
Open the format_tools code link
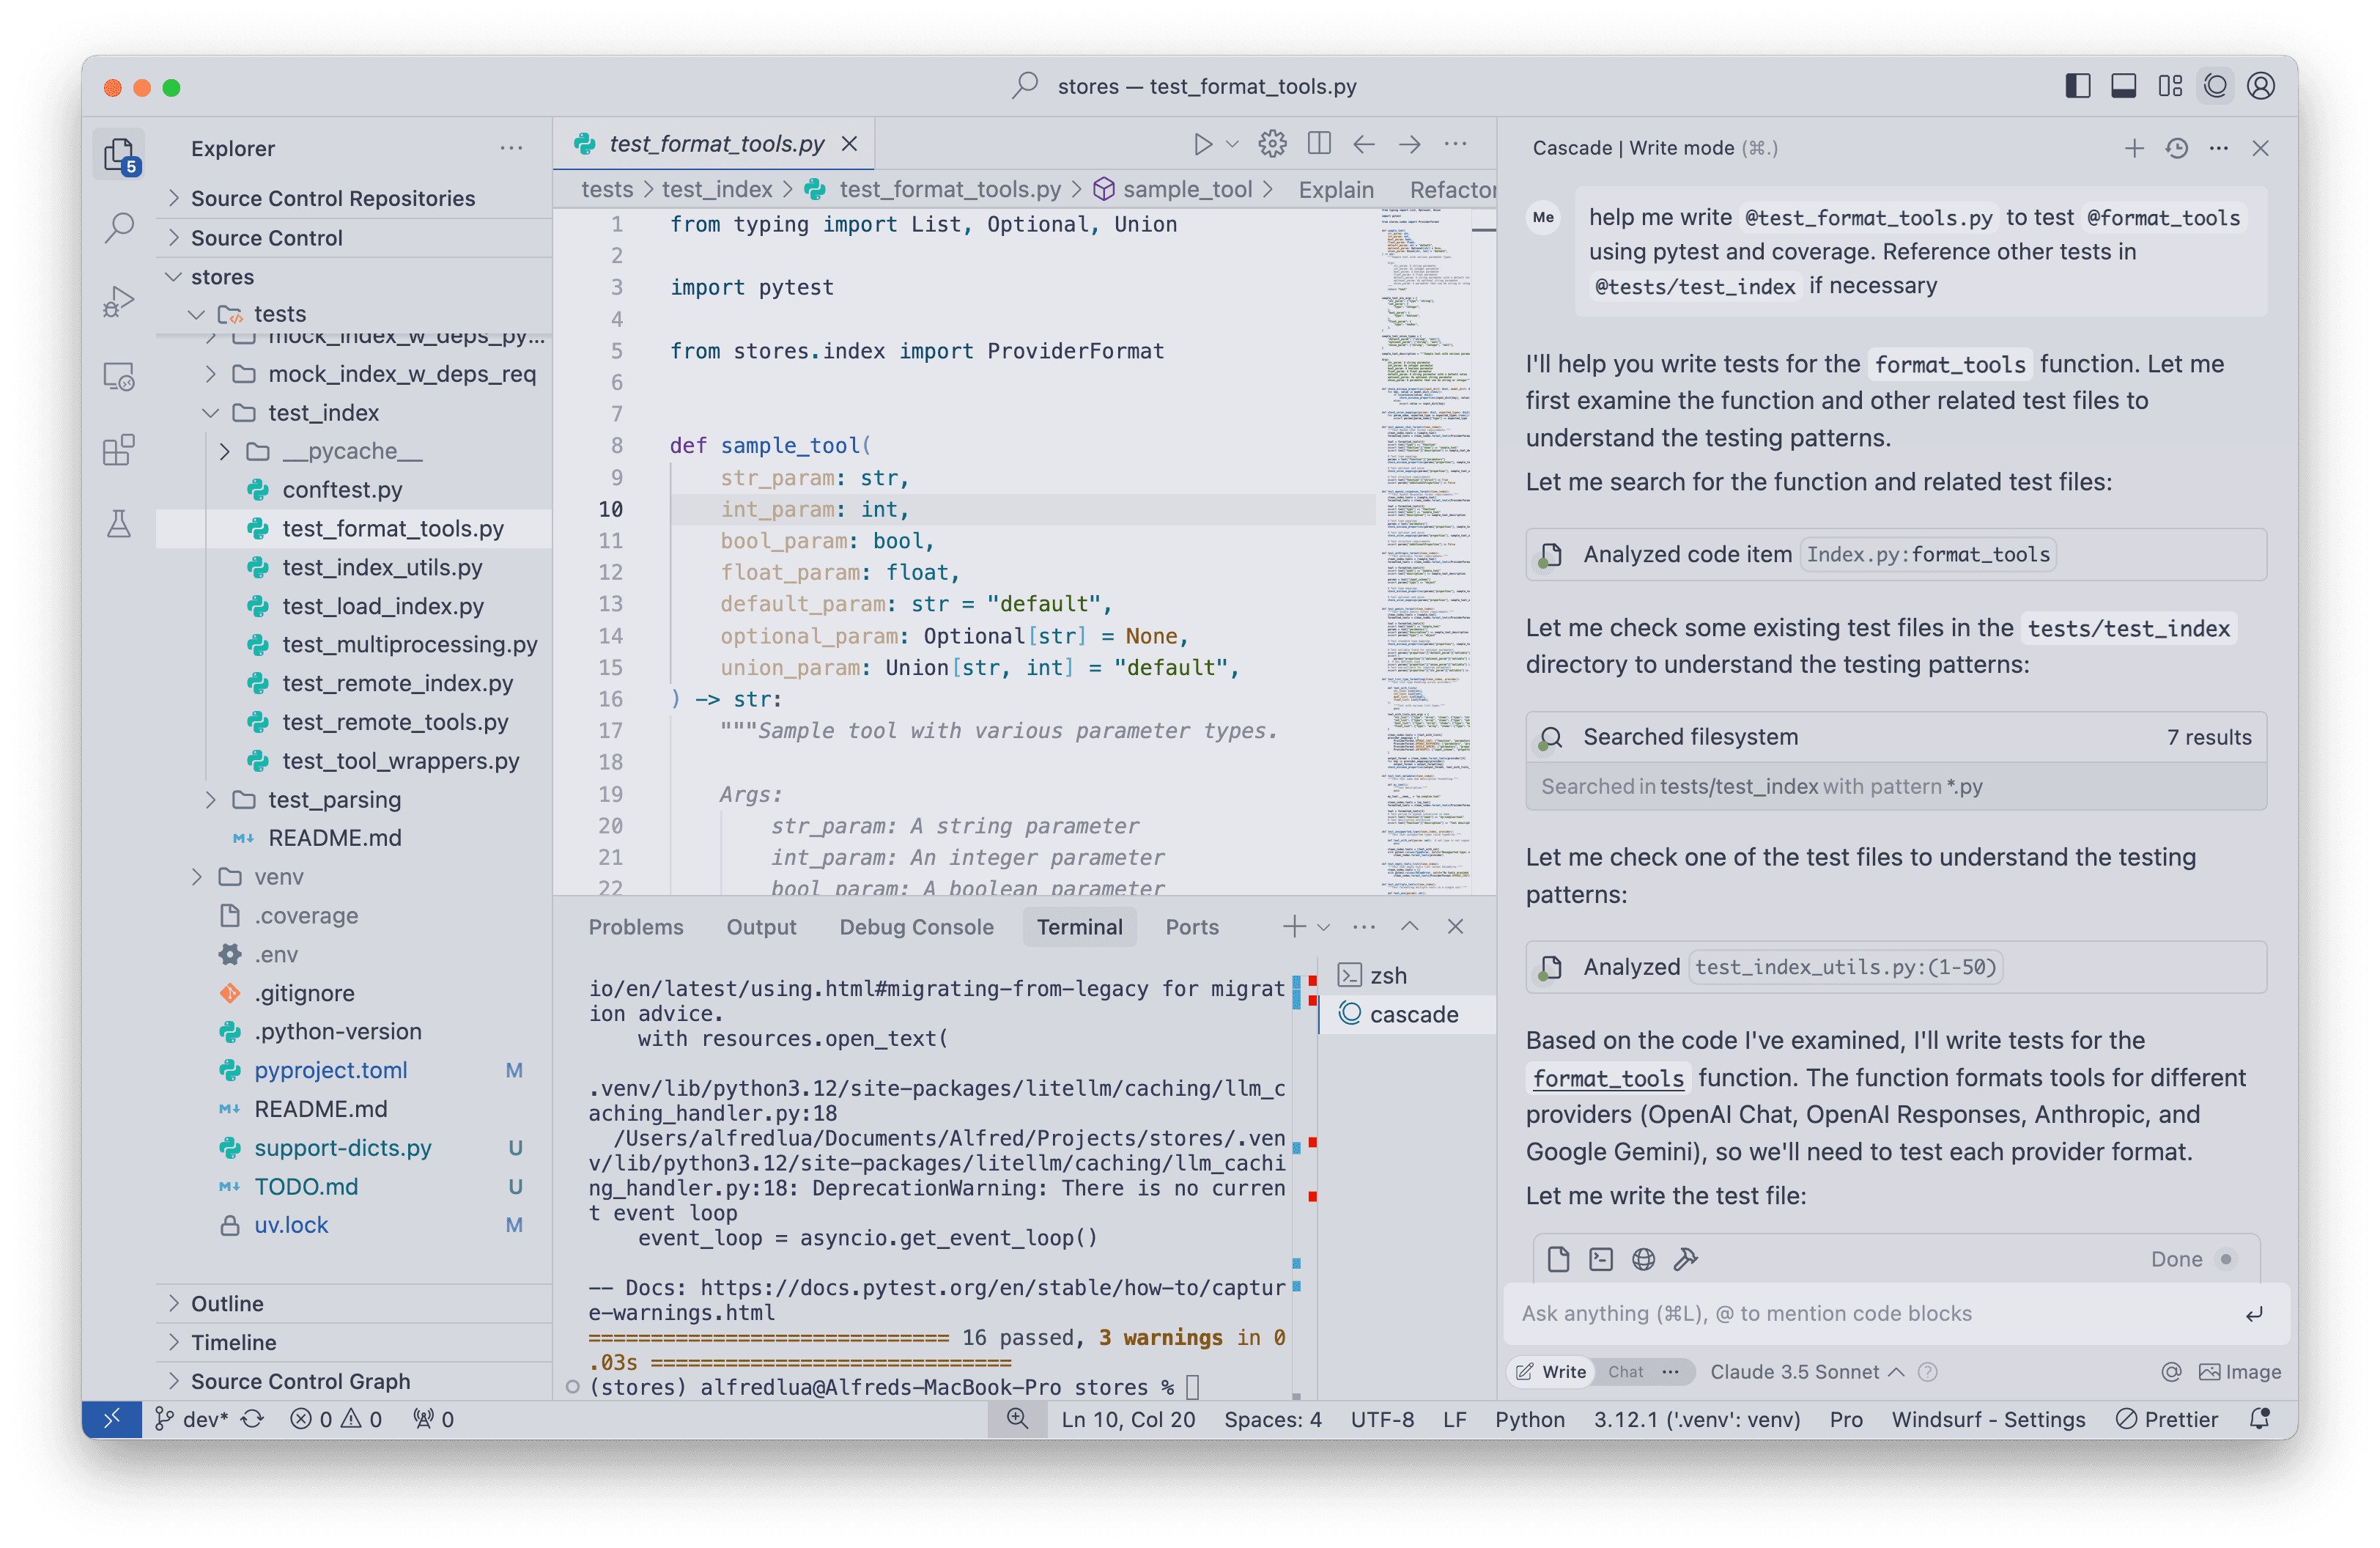pyautogui.click(x=1608, y=1078)
